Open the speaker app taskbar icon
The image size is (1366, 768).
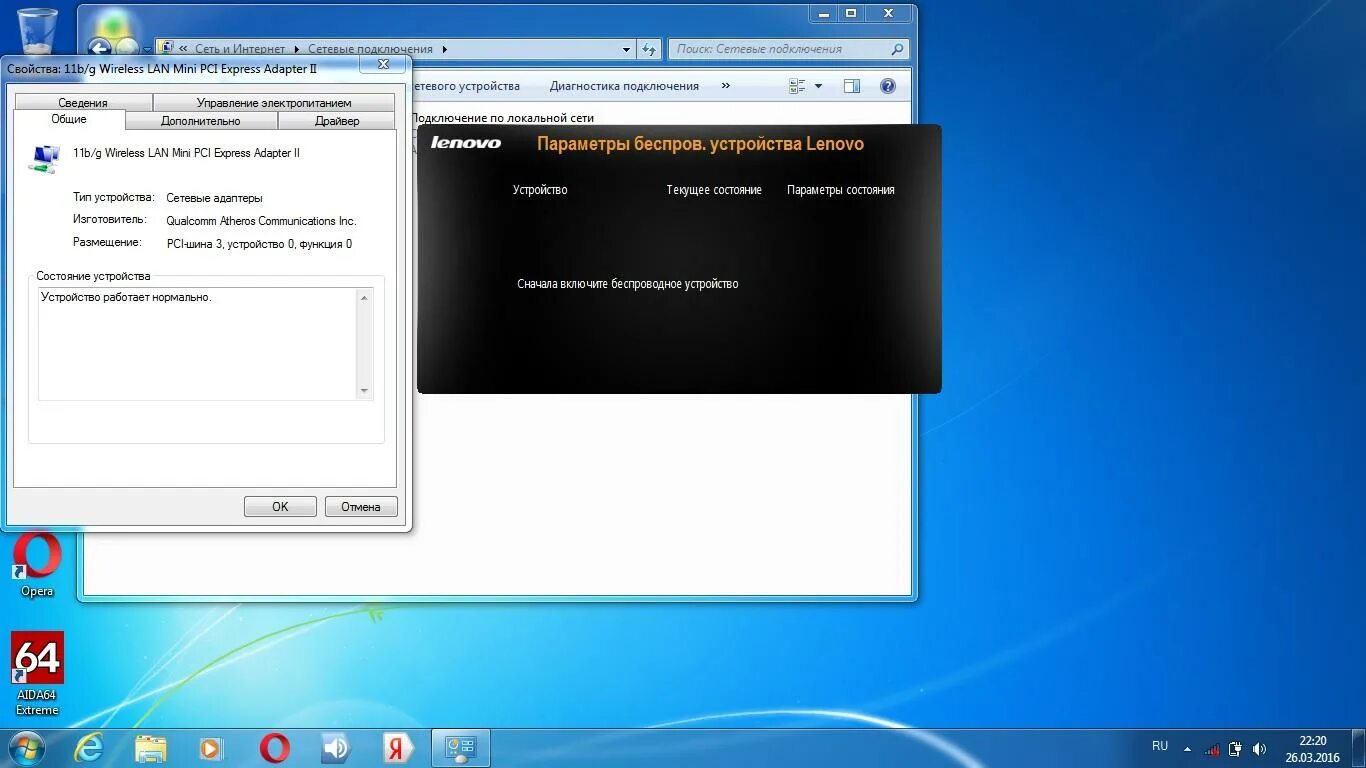tap(336, 748)
